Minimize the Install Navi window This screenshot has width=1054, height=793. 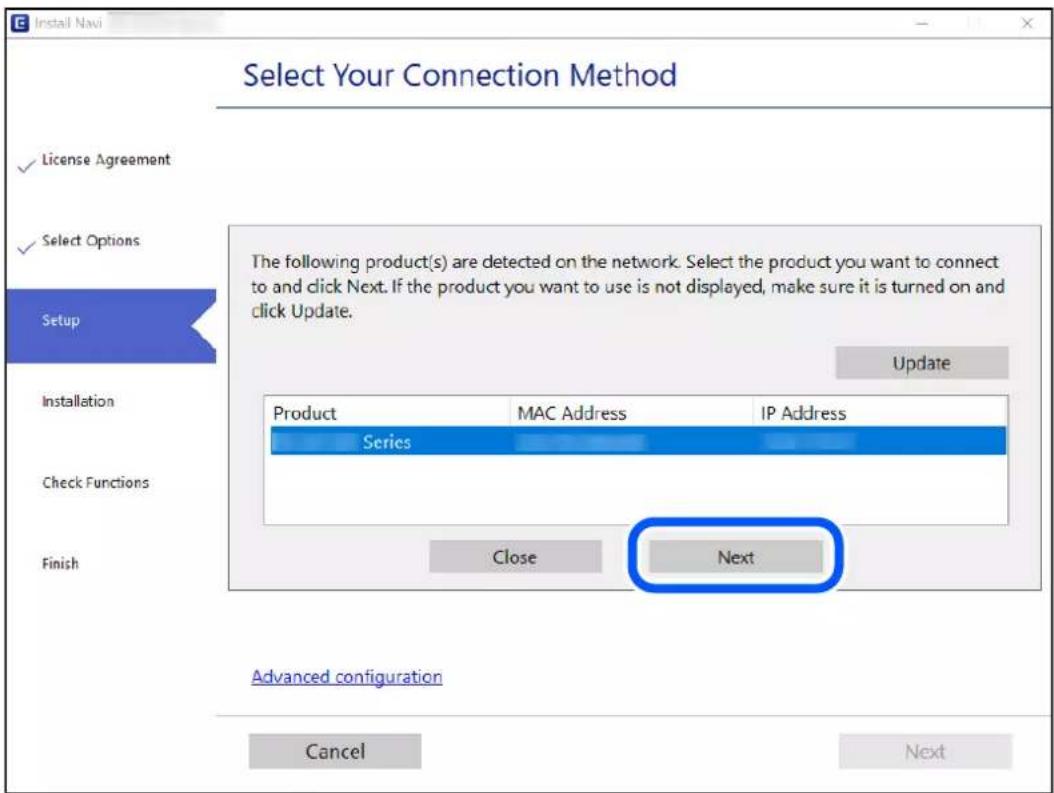point(922,24)
